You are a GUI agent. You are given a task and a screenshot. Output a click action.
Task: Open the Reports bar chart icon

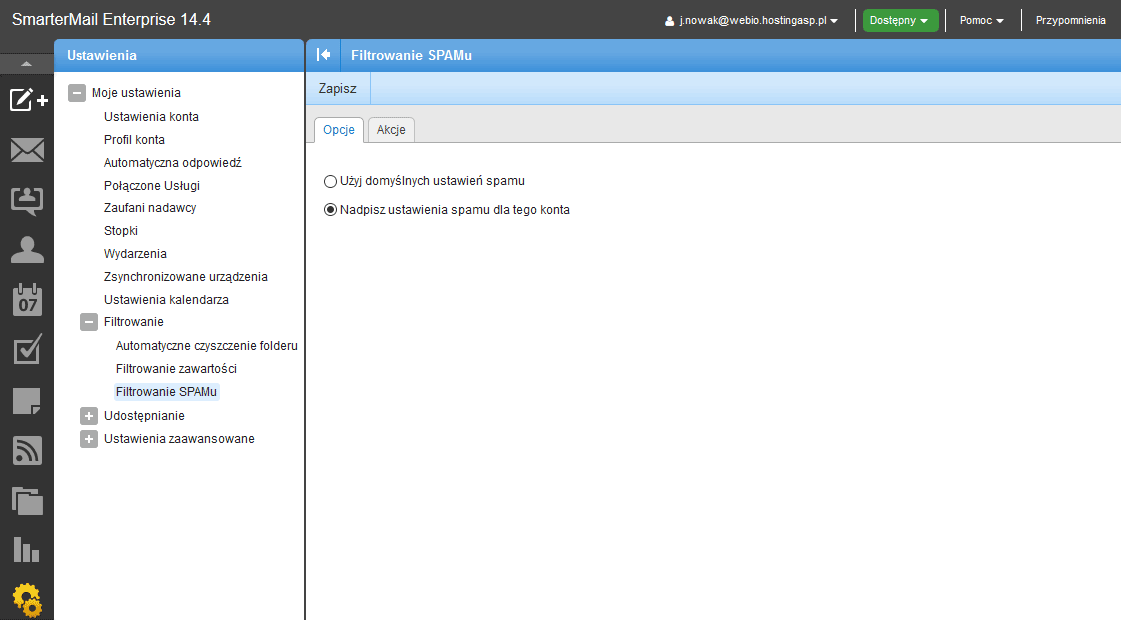pos(27,549)
